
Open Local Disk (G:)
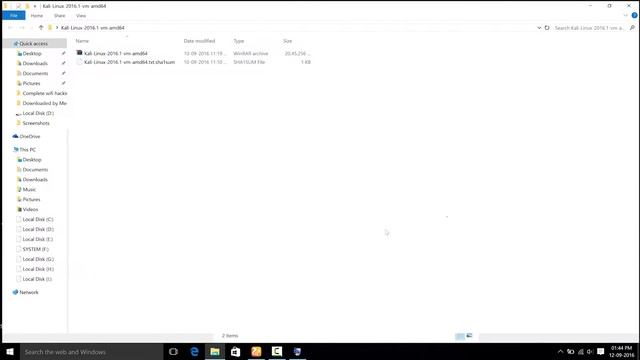click(38, 259)
